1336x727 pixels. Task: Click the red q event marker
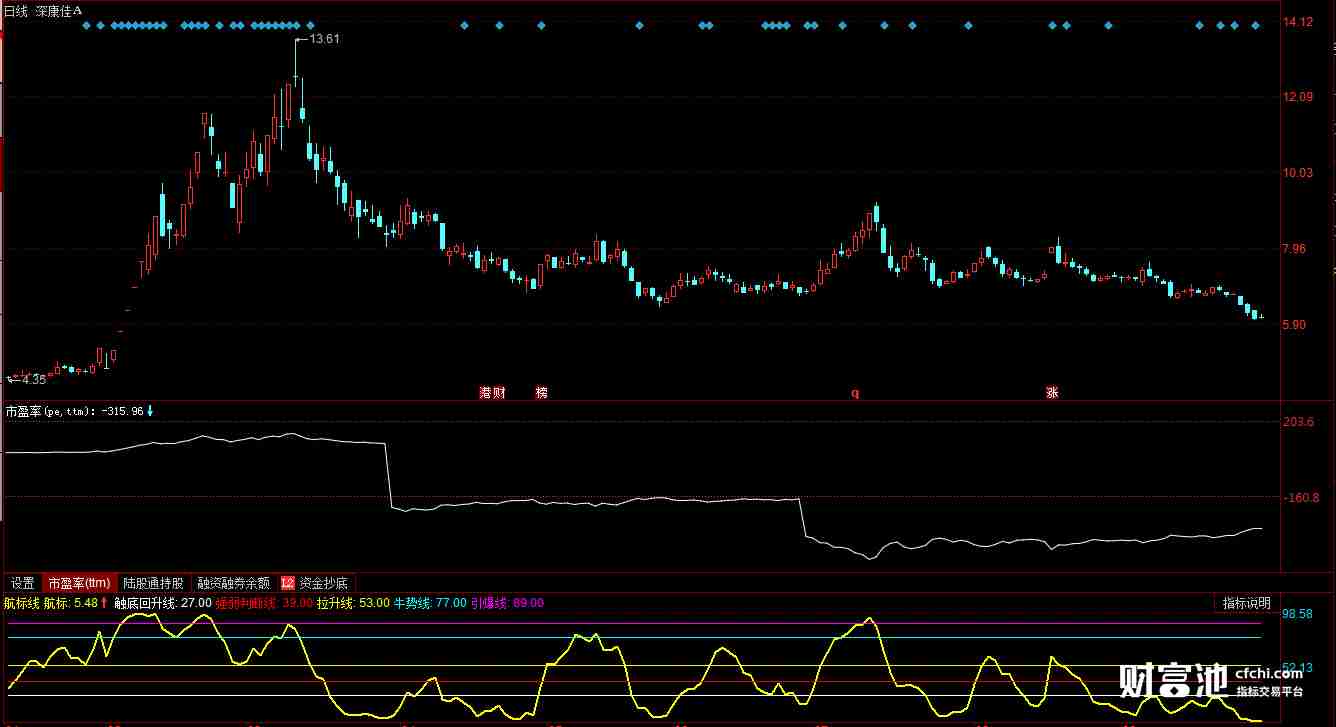click(855, 393)
